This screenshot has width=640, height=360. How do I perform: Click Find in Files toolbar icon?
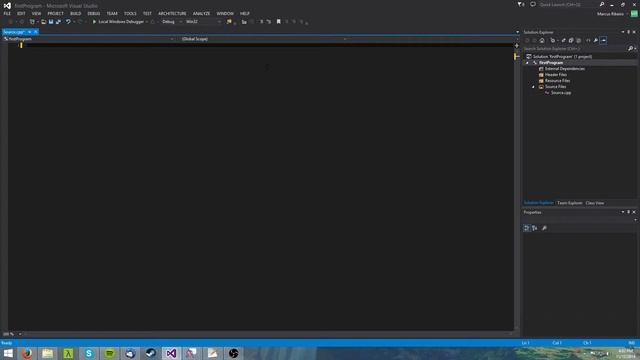[229, 22]
